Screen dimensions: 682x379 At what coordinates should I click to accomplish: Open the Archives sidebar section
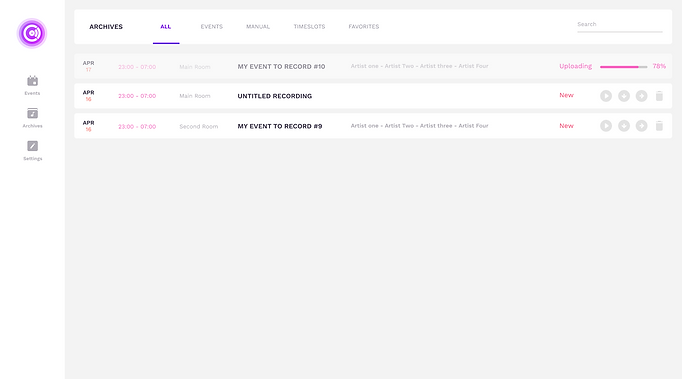(x=32, y=118)
